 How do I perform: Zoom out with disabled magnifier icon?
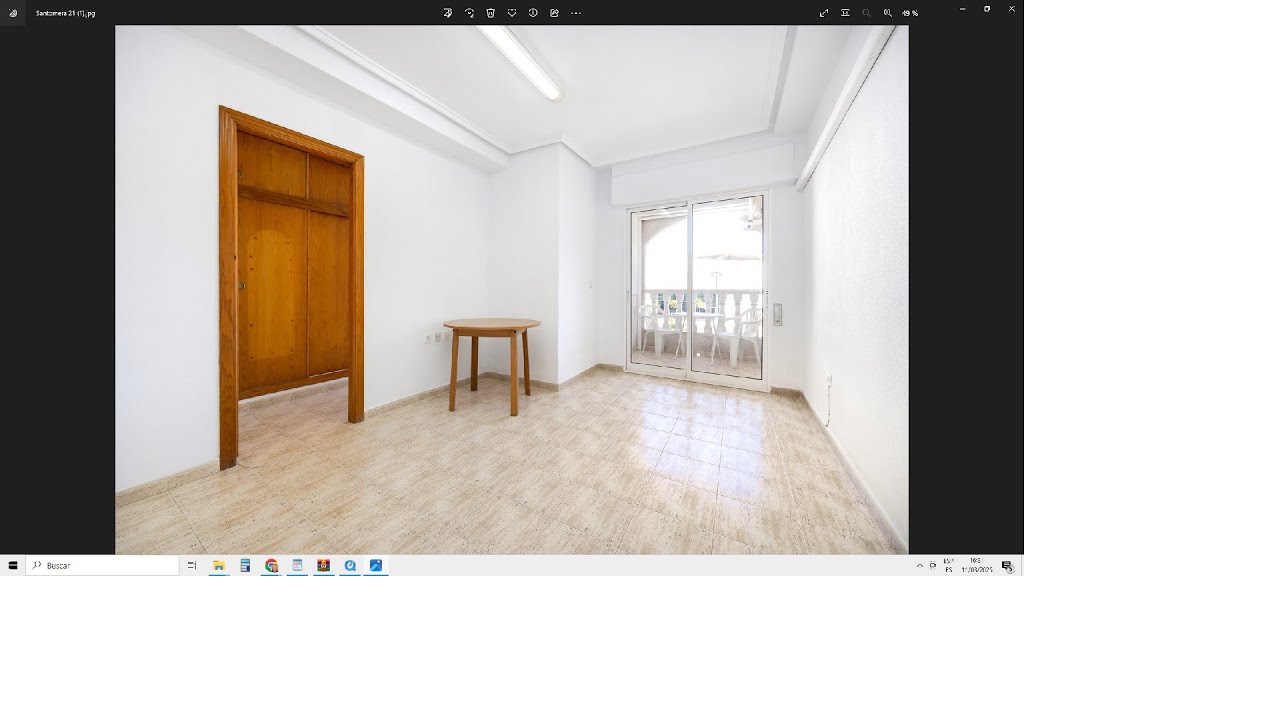click(x=866, y=13)
